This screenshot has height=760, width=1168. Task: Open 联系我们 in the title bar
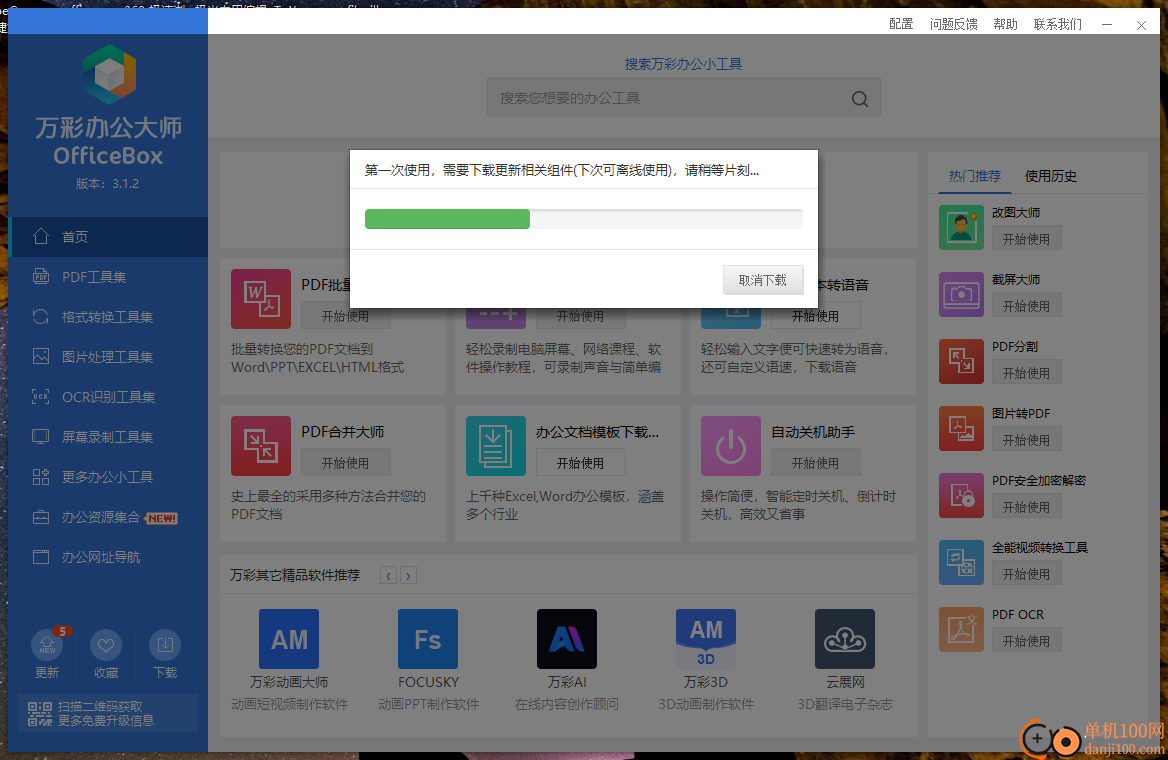point(1058,24)
